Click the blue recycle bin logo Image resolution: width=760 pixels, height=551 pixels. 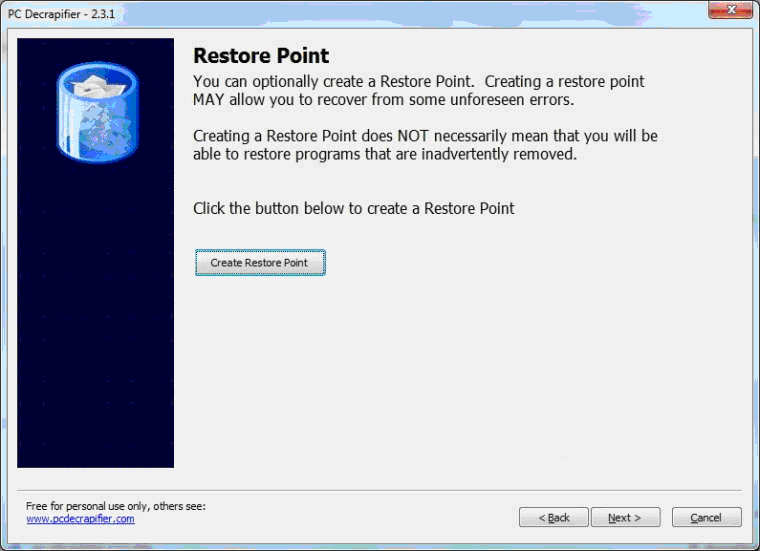[97, 112]
